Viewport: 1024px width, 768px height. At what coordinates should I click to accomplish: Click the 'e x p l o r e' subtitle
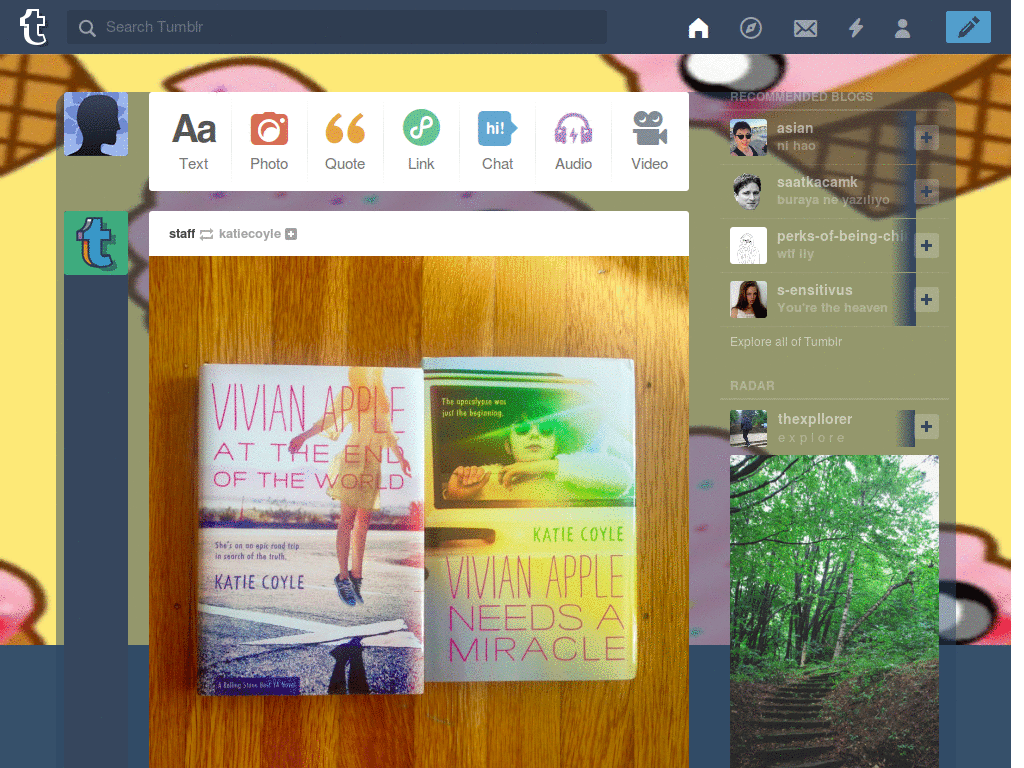pos(811,438)
